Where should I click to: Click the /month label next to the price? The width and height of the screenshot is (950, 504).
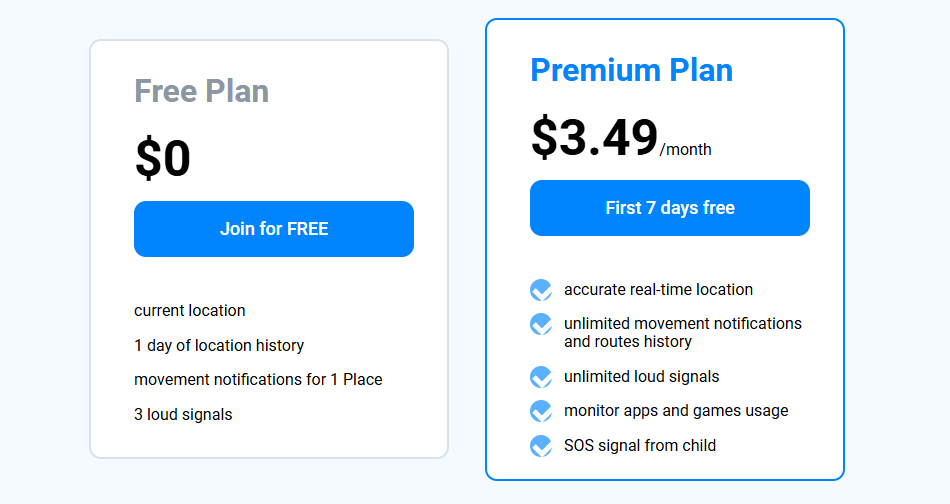pyautogui.click(x=686, y=150)
